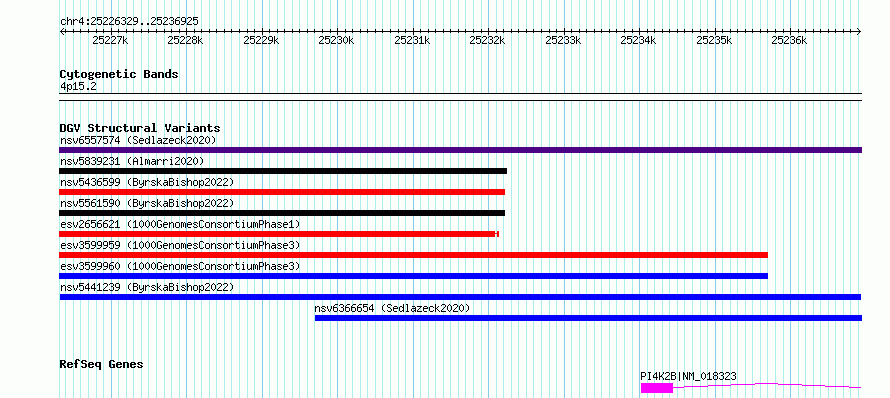The image size is (890, 398).
Task: Click the PI4K2B magenta exon block
Action: click(x=657, y=388)
